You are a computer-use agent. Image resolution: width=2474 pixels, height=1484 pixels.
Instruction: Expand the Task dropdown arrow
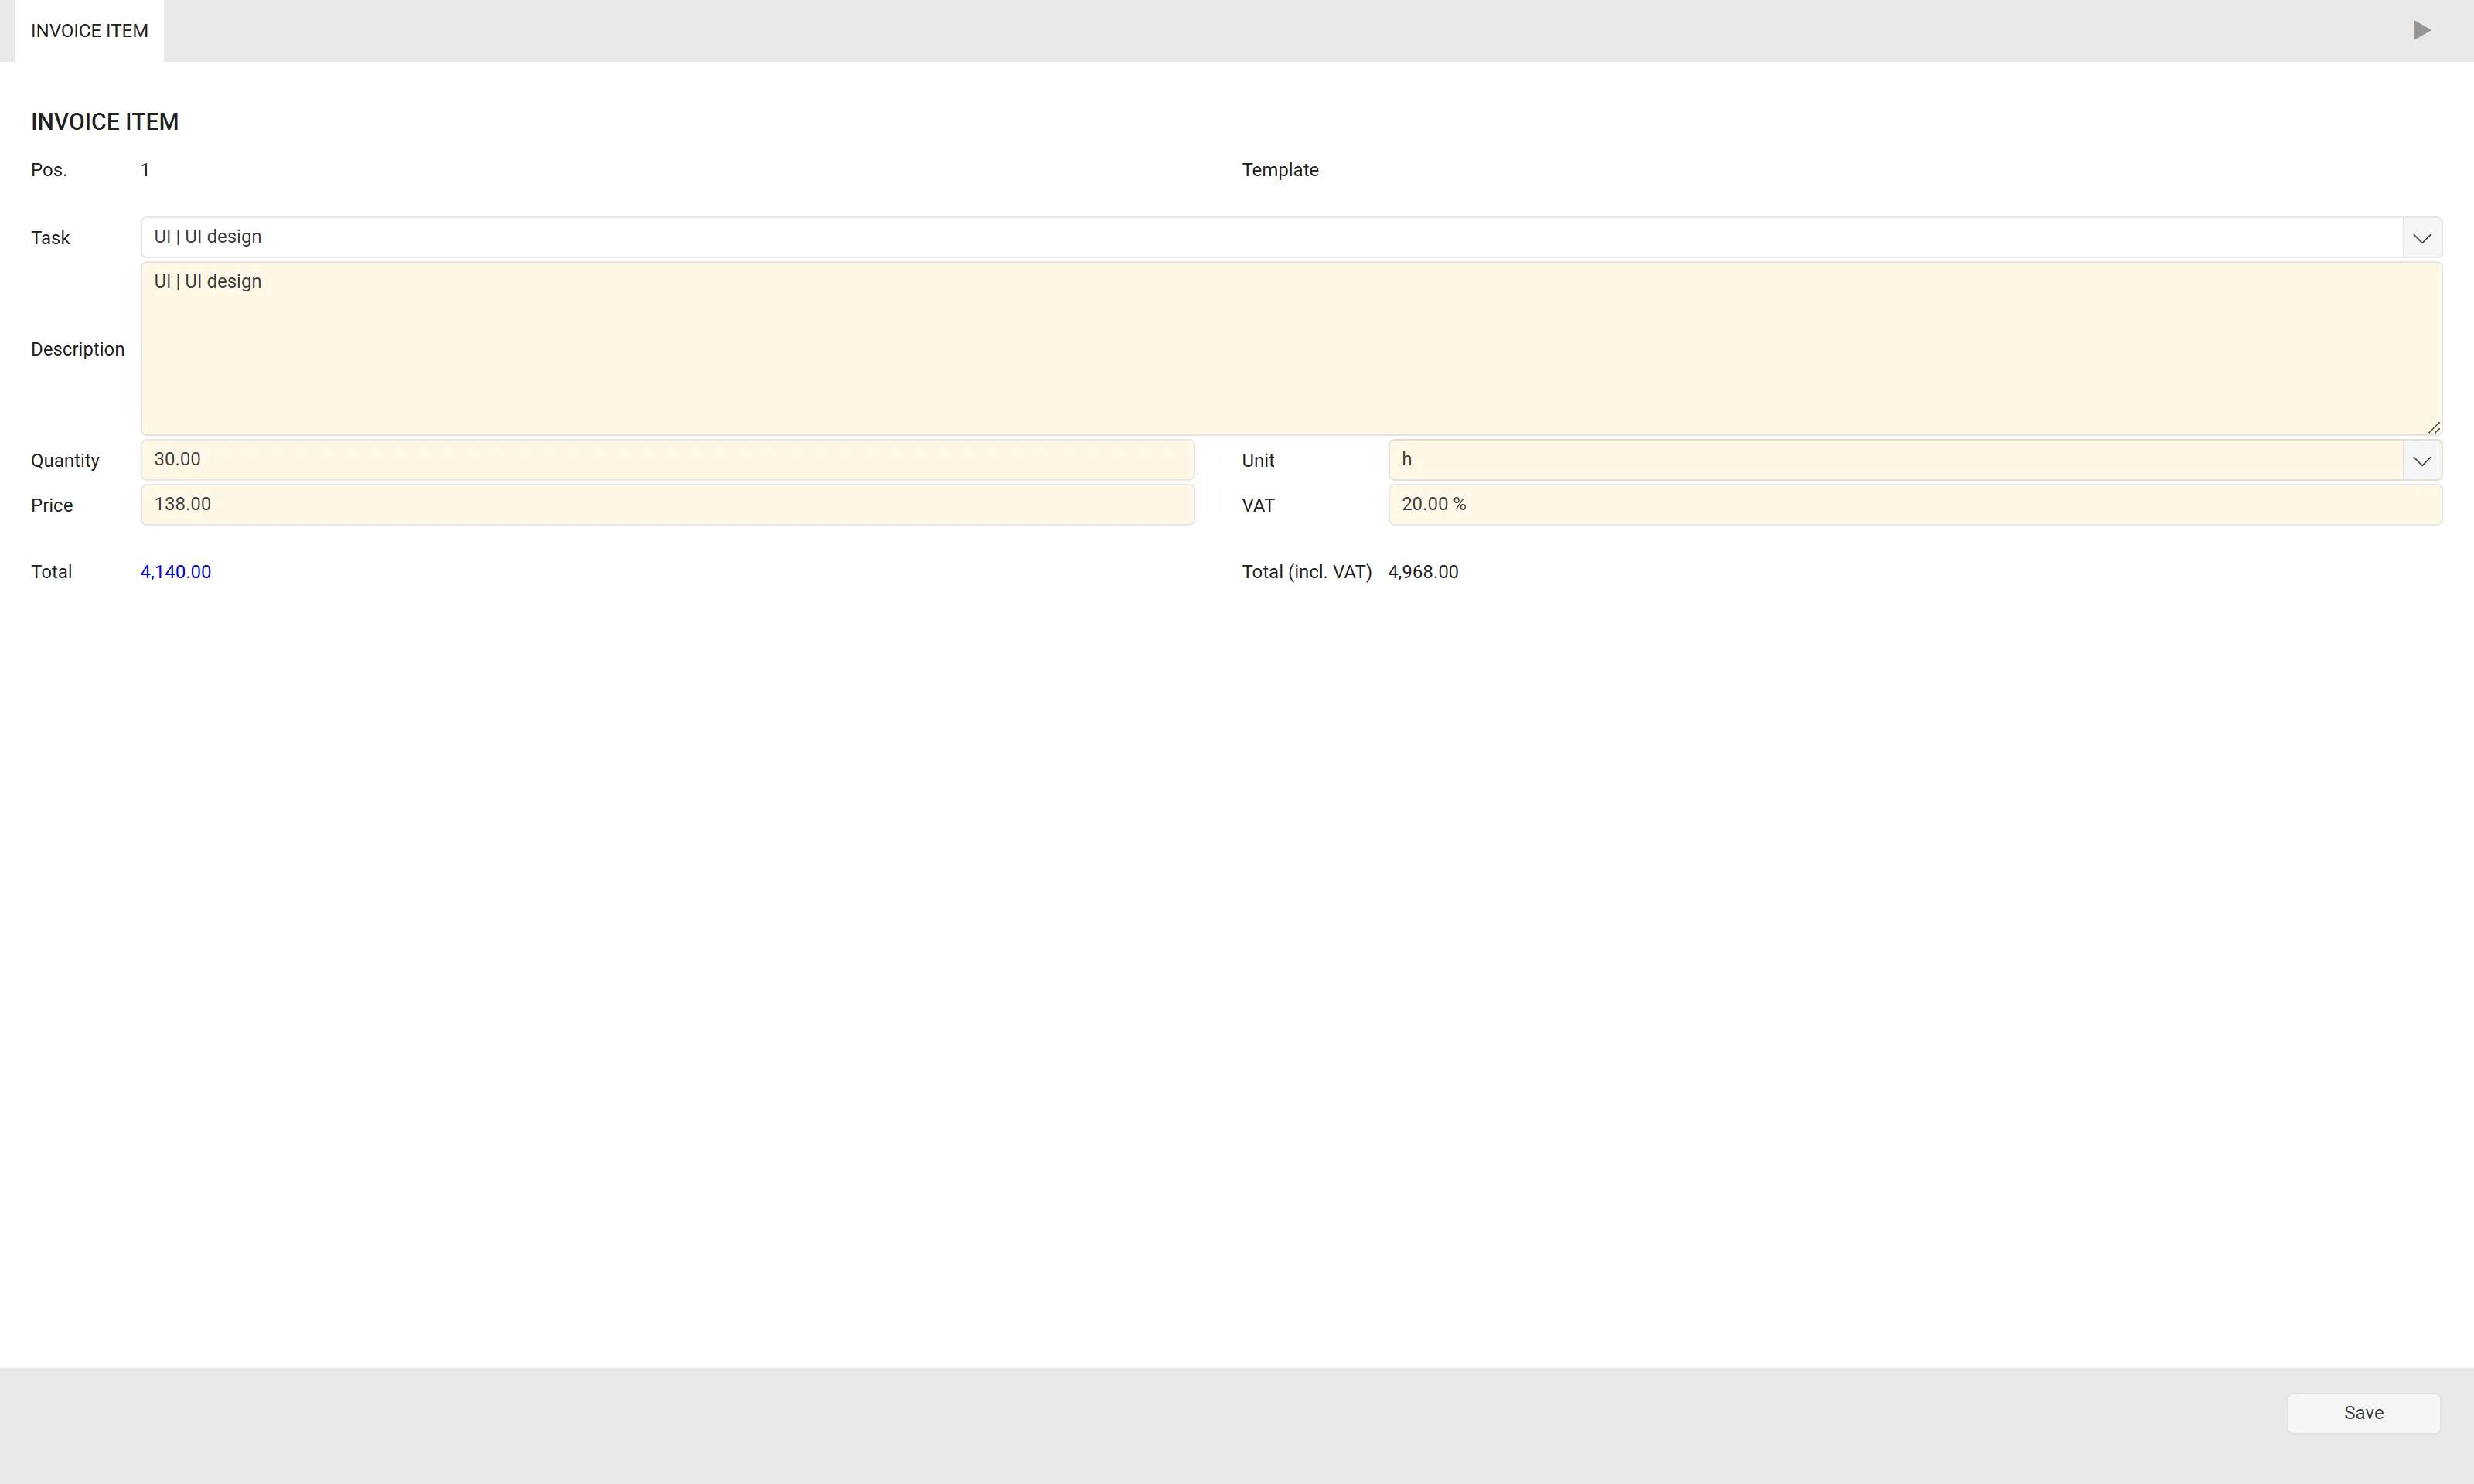click(x=2422, y=238)
